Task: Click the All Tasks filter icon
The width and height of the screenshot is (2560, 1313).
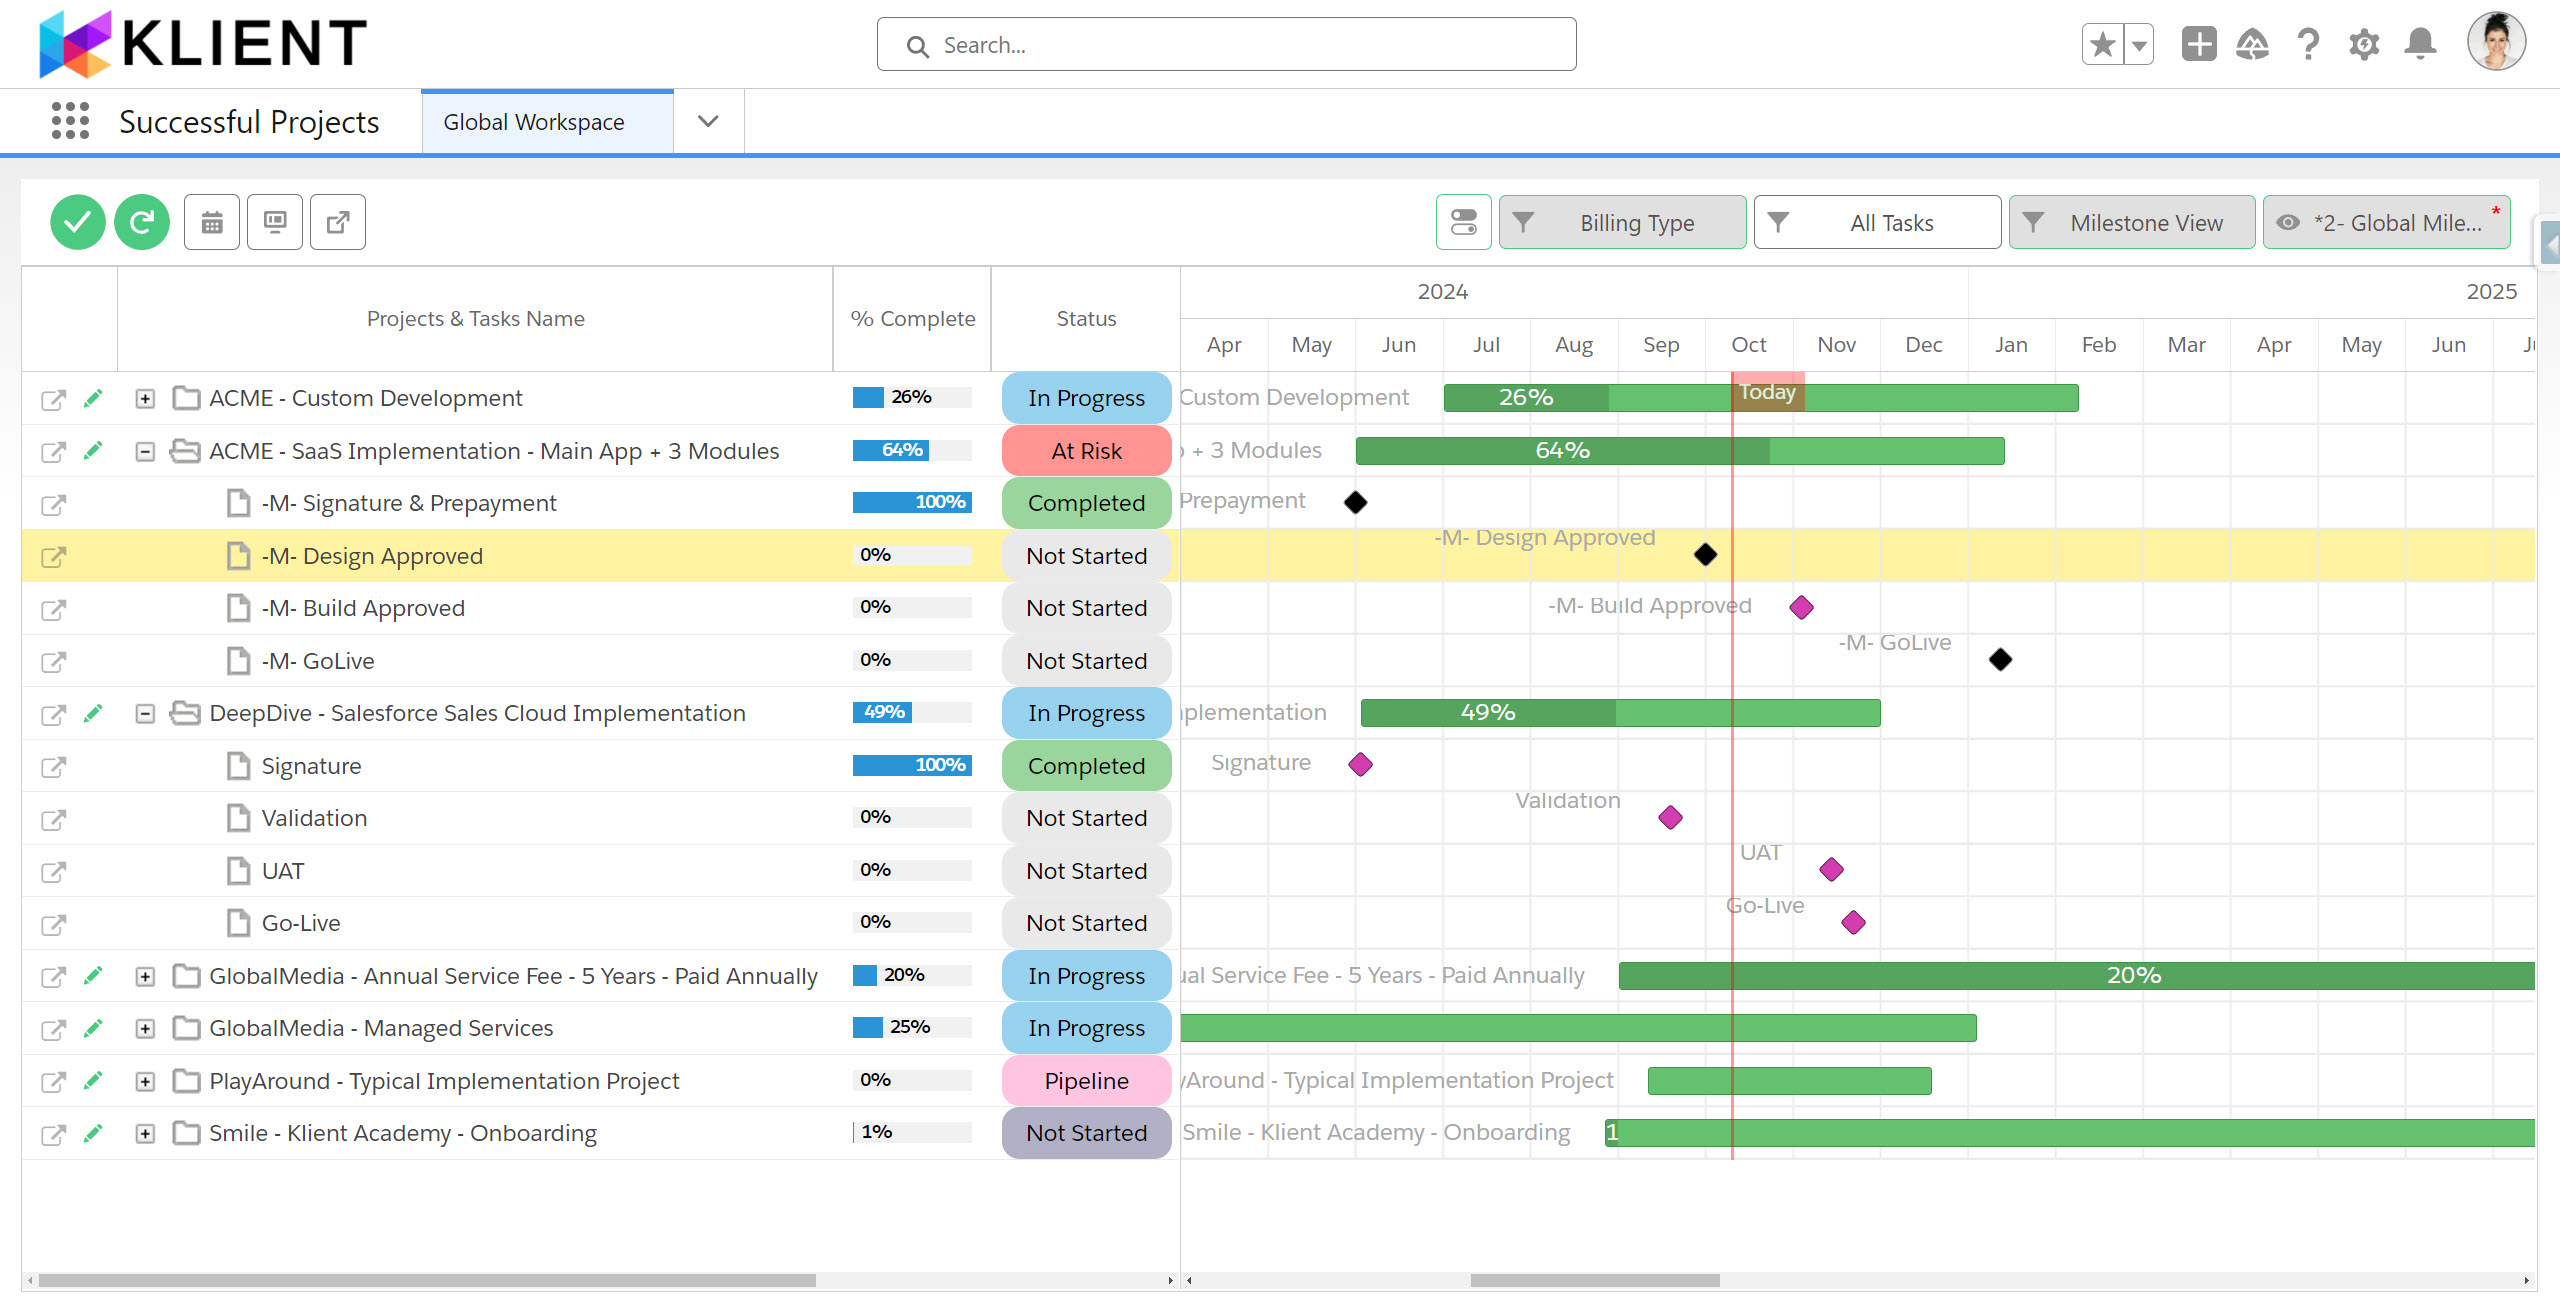Action: 1778,221
